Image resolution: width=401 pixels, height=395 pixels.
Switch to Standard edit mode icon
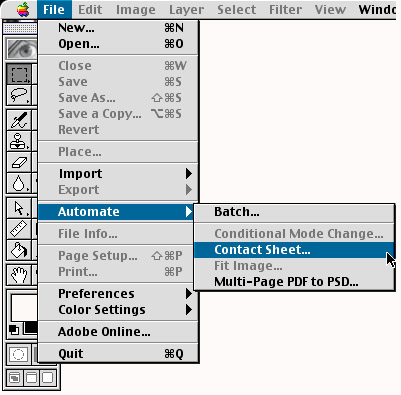click(18, 354)
